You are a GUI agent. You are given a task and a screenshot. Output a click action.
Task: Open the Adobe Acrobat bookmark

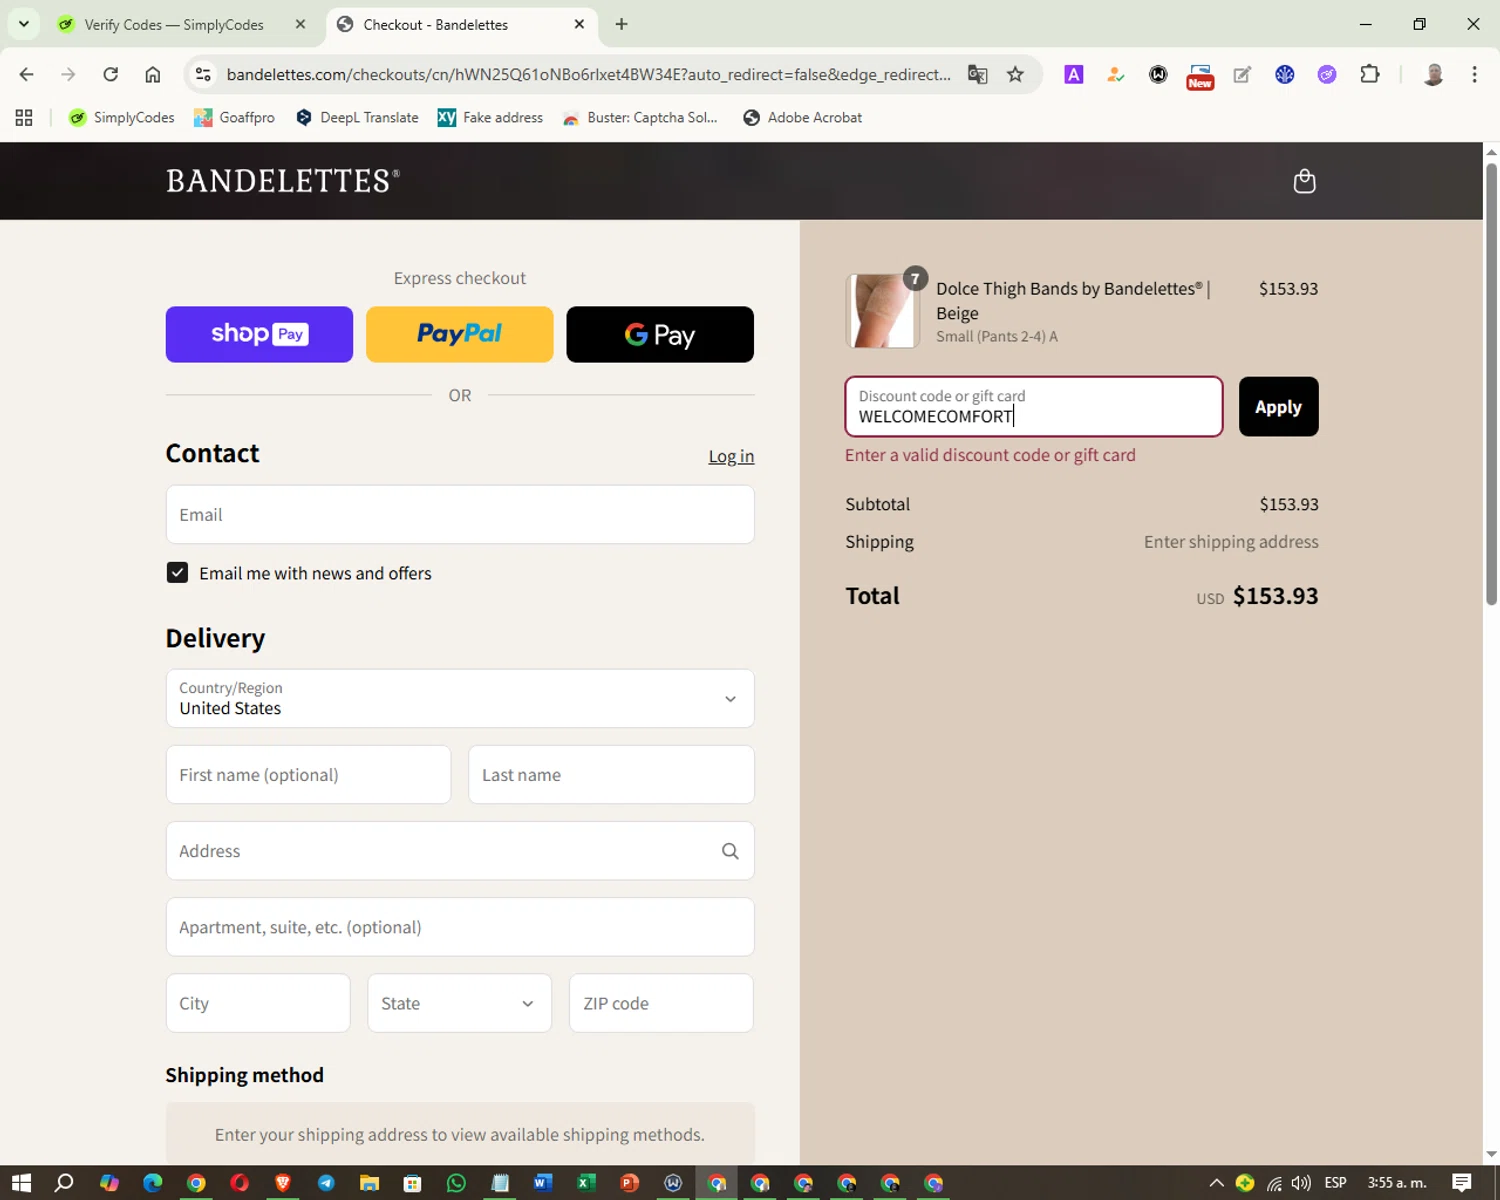coord(802,118)
